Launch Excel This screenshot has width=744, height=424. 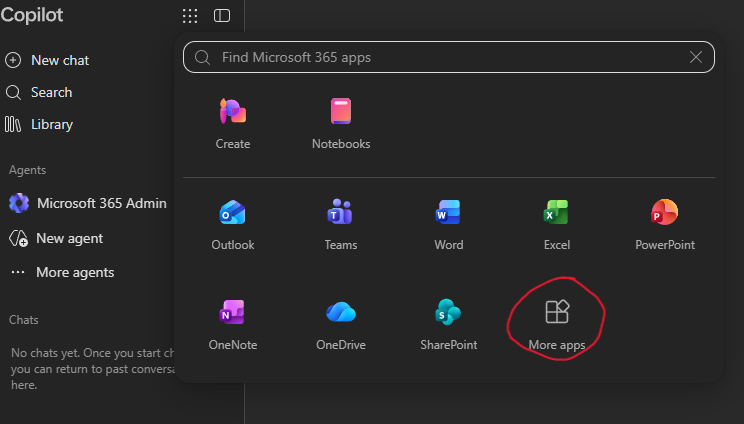coord(557,224)
